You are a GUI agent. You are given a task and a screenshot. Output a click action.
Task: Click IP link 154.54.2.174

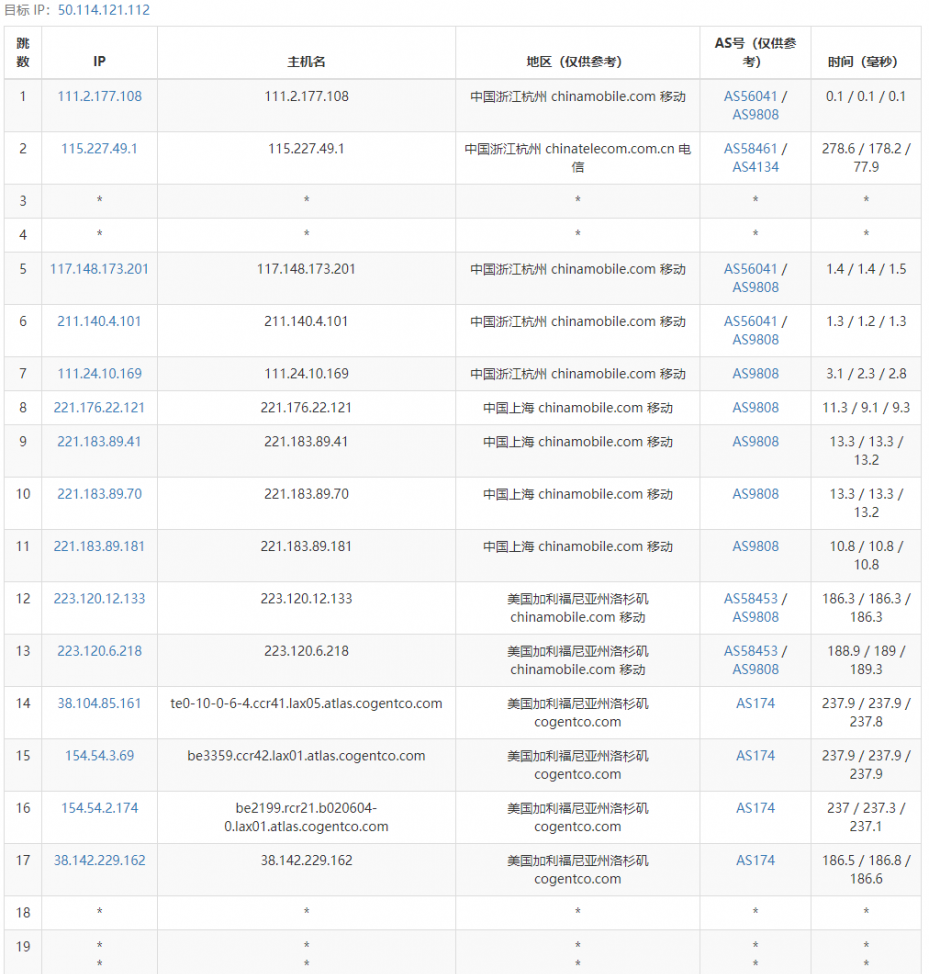tap(99, 808)
